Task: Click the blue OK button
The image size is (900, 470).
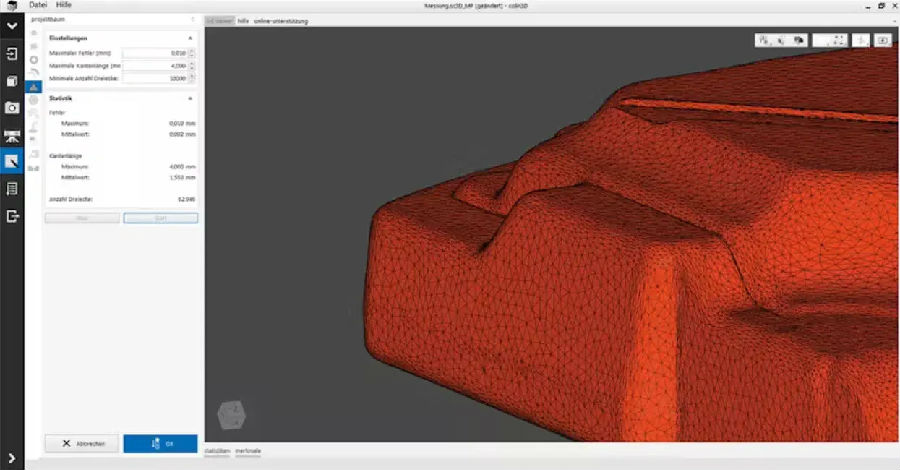Action: click(x=160, y=444)
